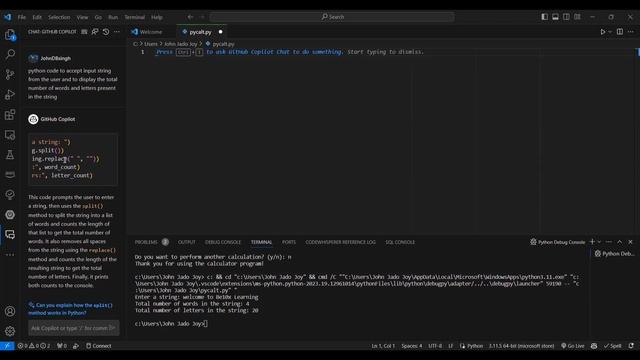Click the suggested split() follow-up question
This screenshot has width=640, height=360.
coord(70,309)
